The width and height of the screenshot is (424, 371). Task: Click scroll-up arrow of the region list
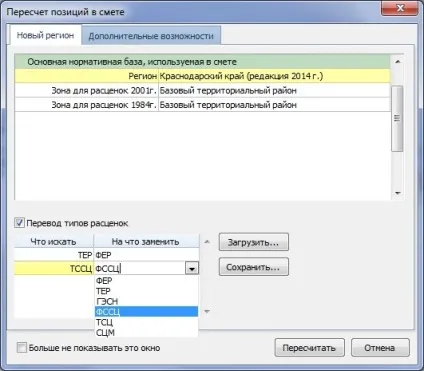coord(397,62)
